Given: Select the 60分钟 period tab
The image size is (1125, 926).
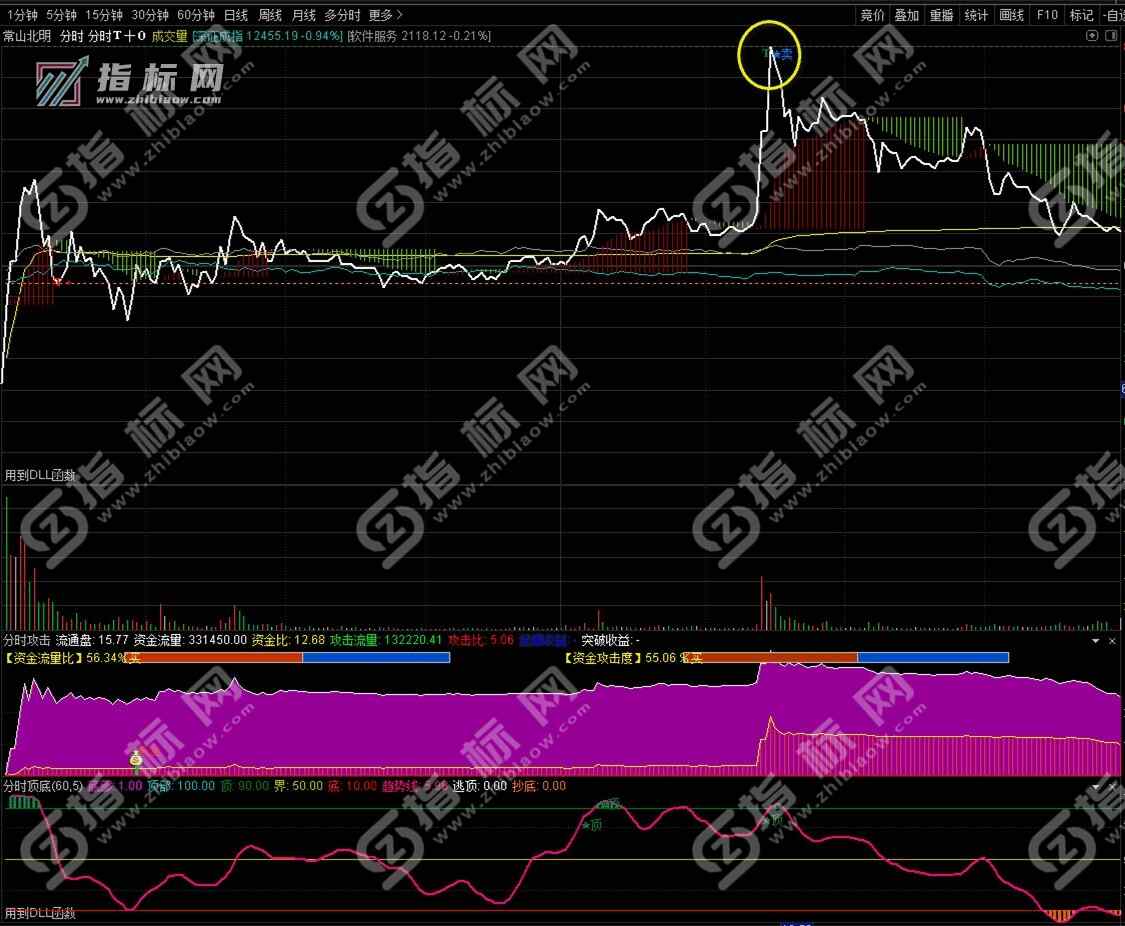Looking at the screenshot, I should coord(196,15).
